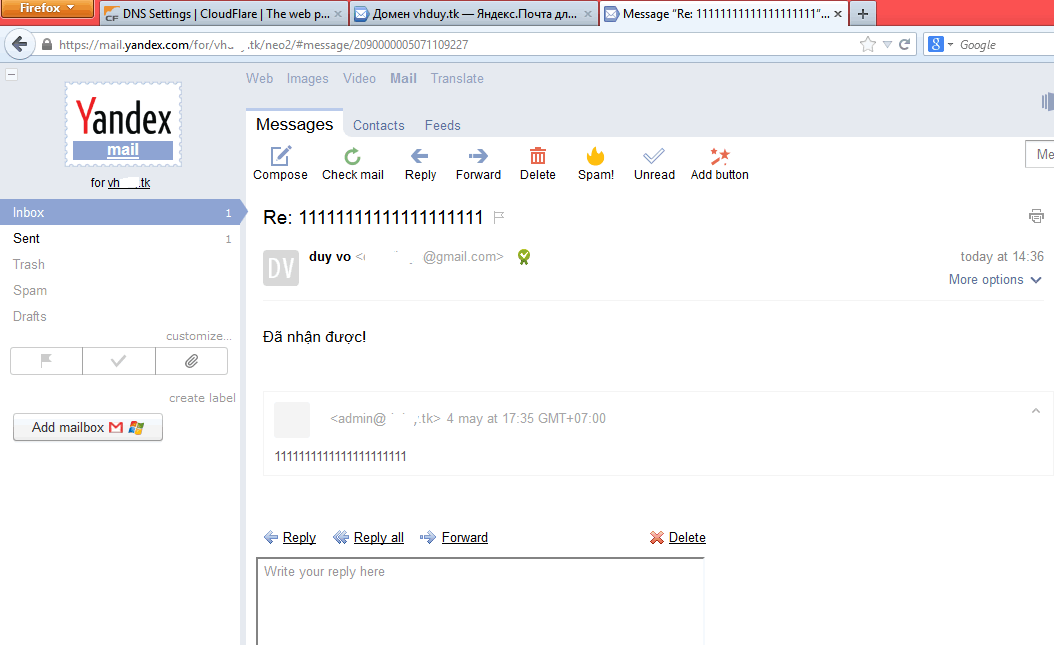Print the message with printer icon

(x=1036, y=216)
